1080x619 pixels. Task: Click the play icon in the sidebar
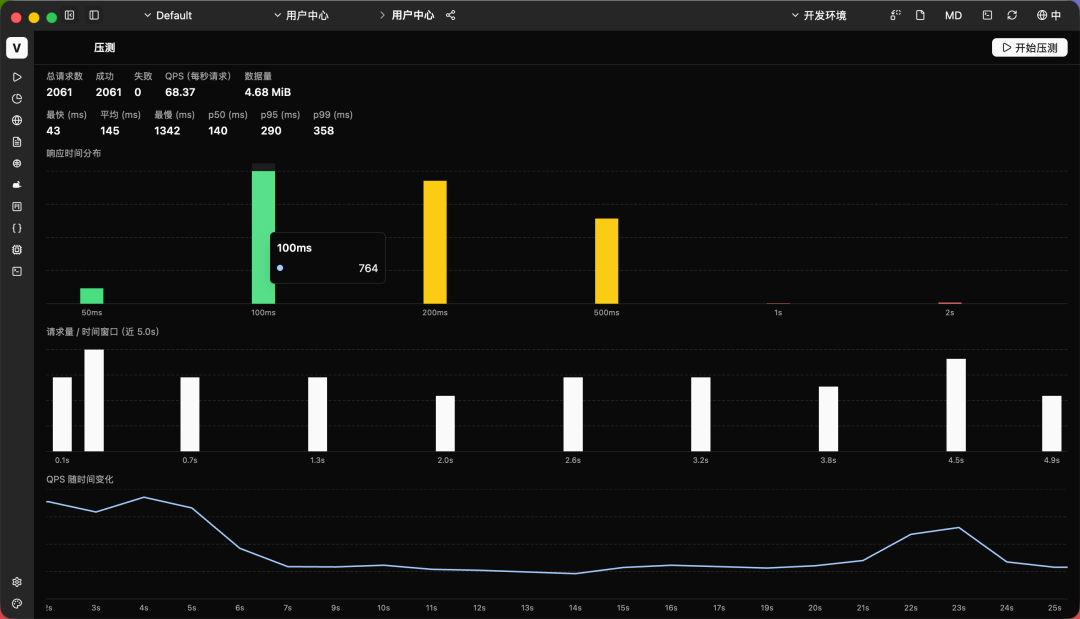coord(17,77)
